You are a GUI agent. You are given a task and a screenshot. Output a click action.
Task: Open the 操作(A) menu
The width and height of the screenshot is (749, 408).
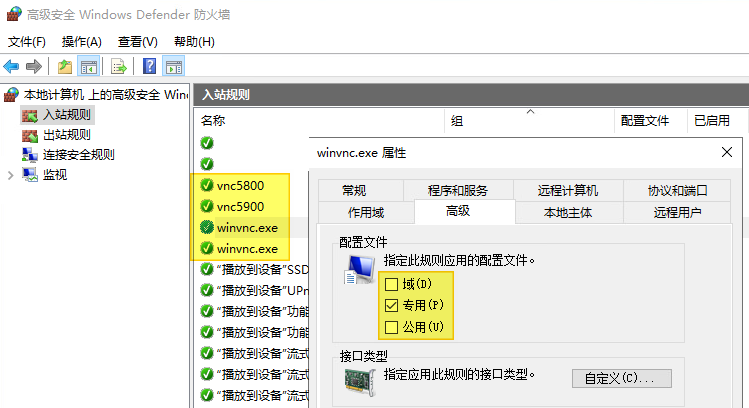[x=82, y=42]
